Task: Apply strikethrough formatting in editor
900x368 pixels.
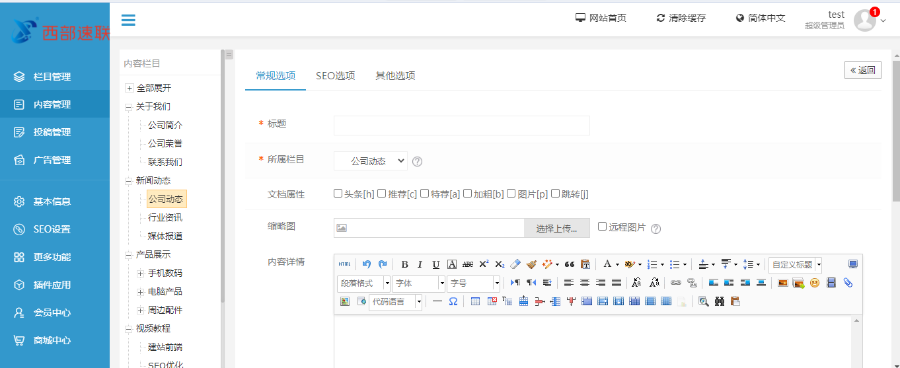Action: (x=468, y=265)
